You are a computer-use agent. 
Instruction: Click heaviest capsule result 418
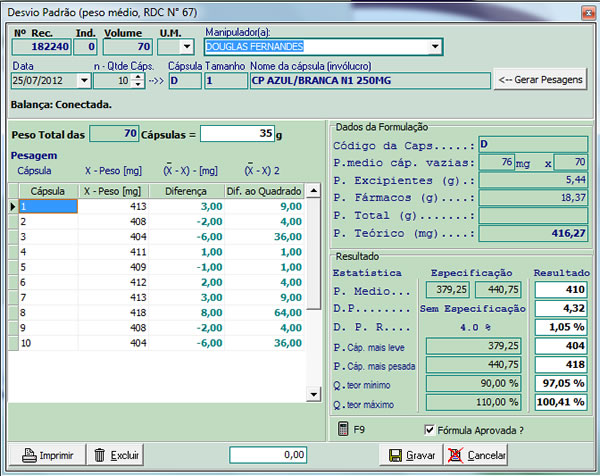(561, 365)
